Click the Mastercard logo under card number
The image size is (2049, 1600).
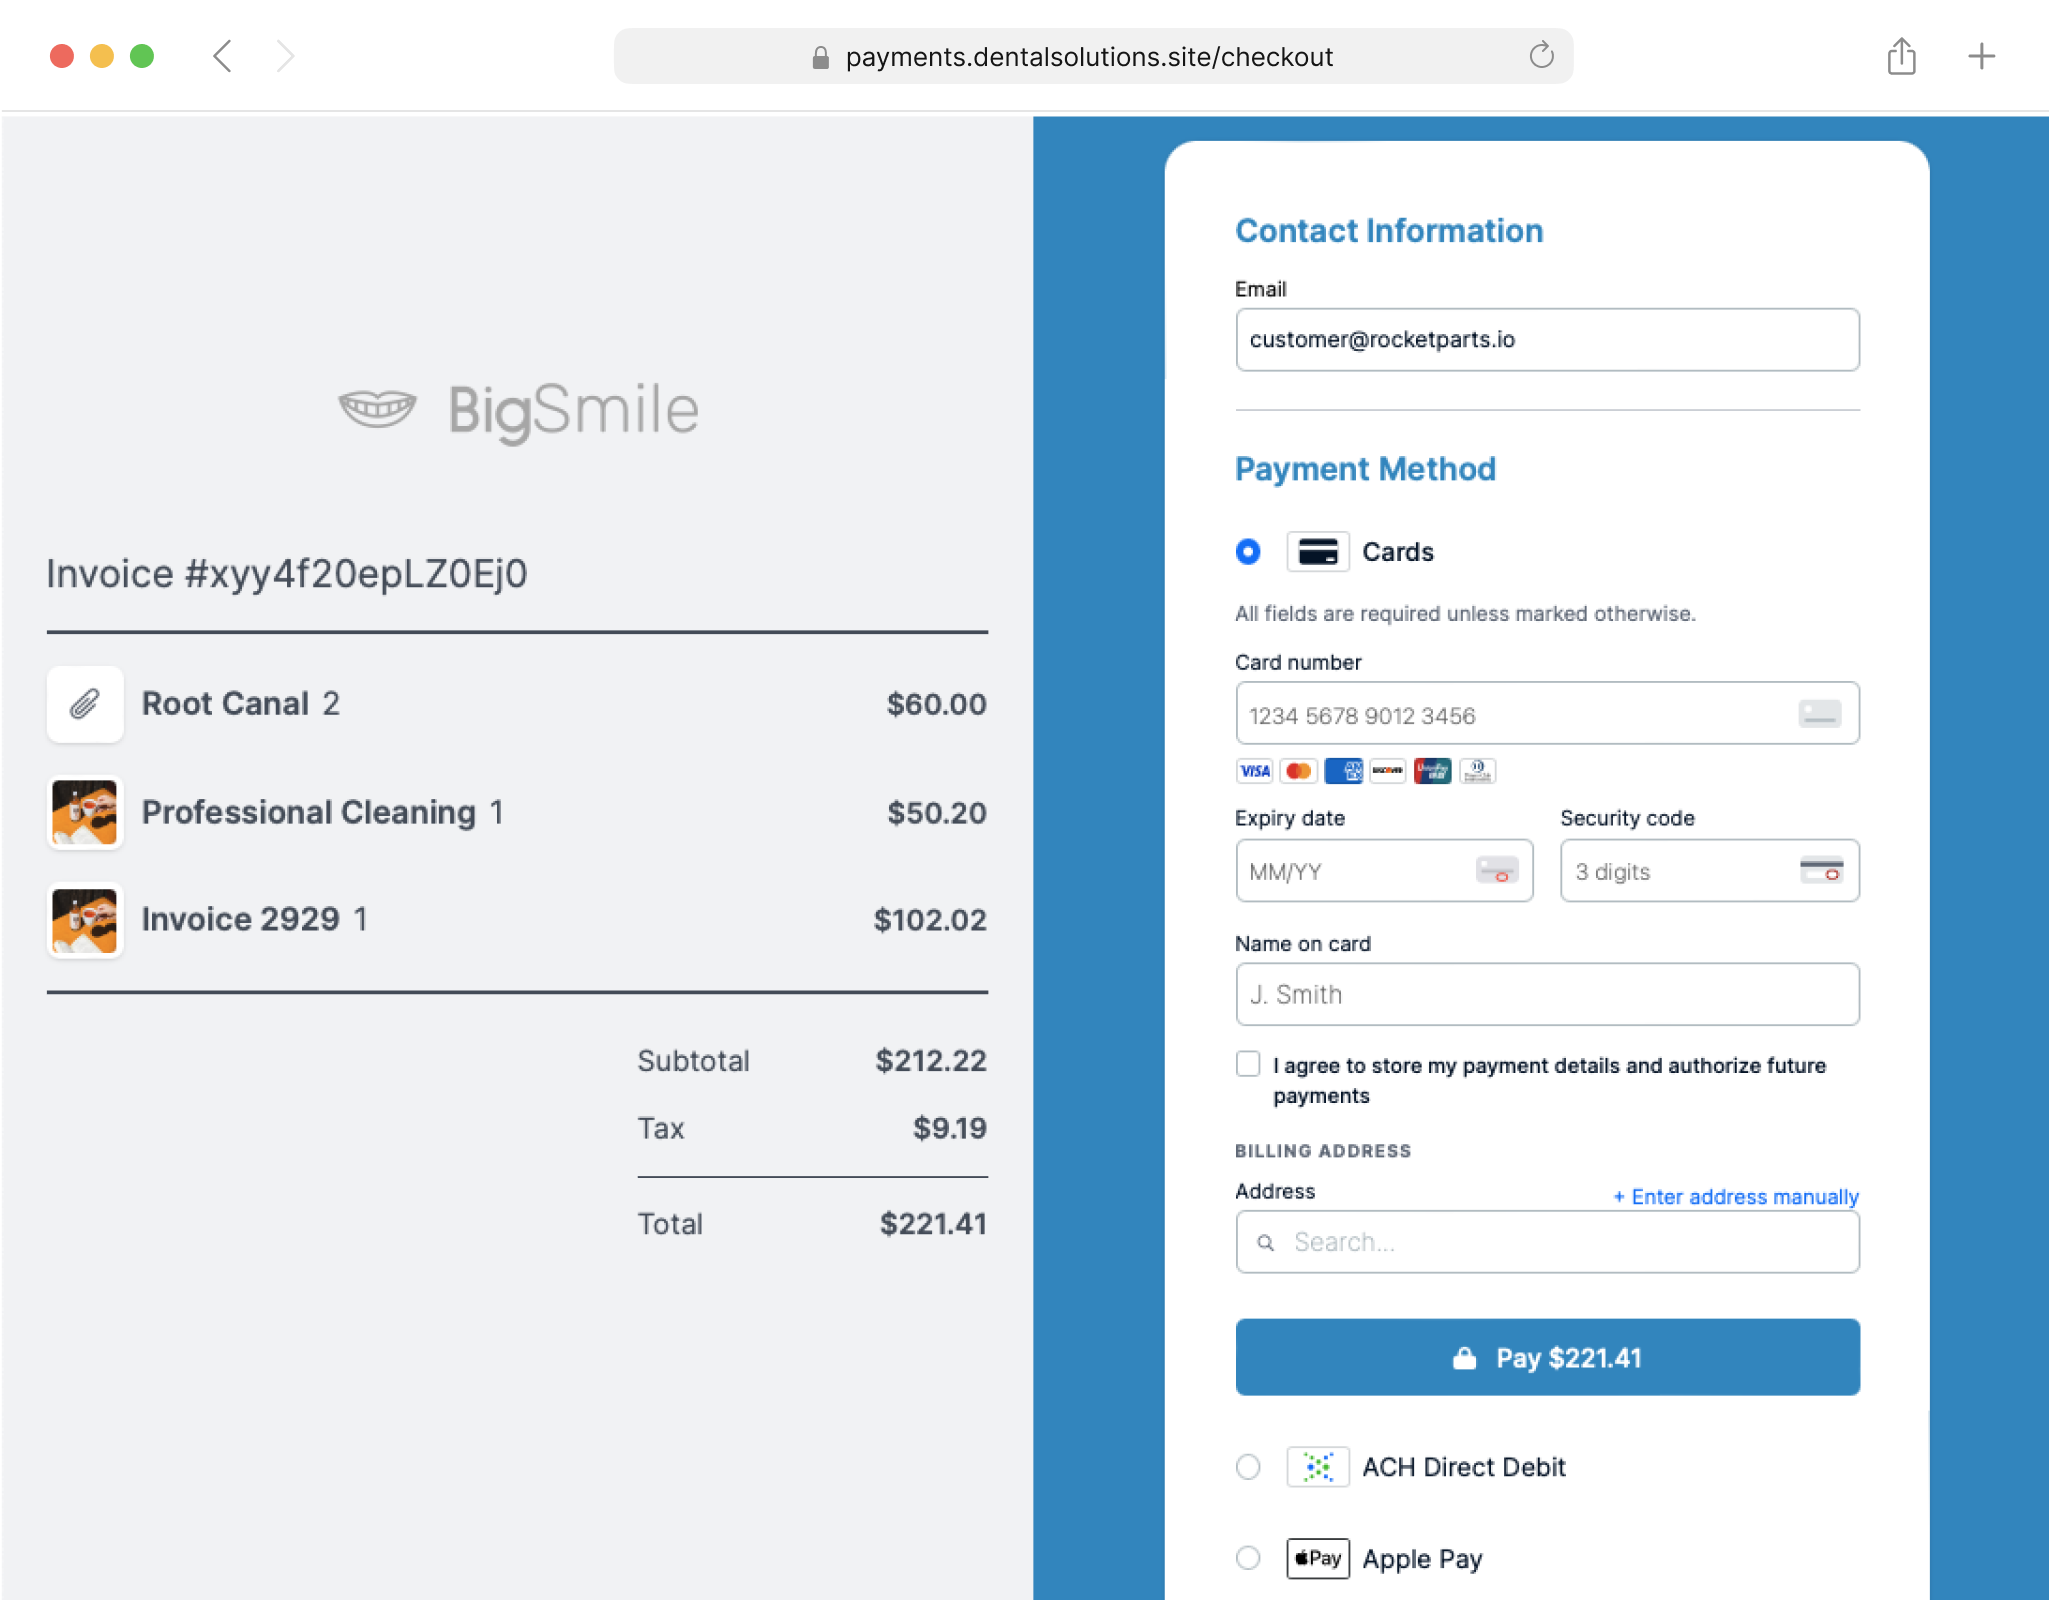1298,771
